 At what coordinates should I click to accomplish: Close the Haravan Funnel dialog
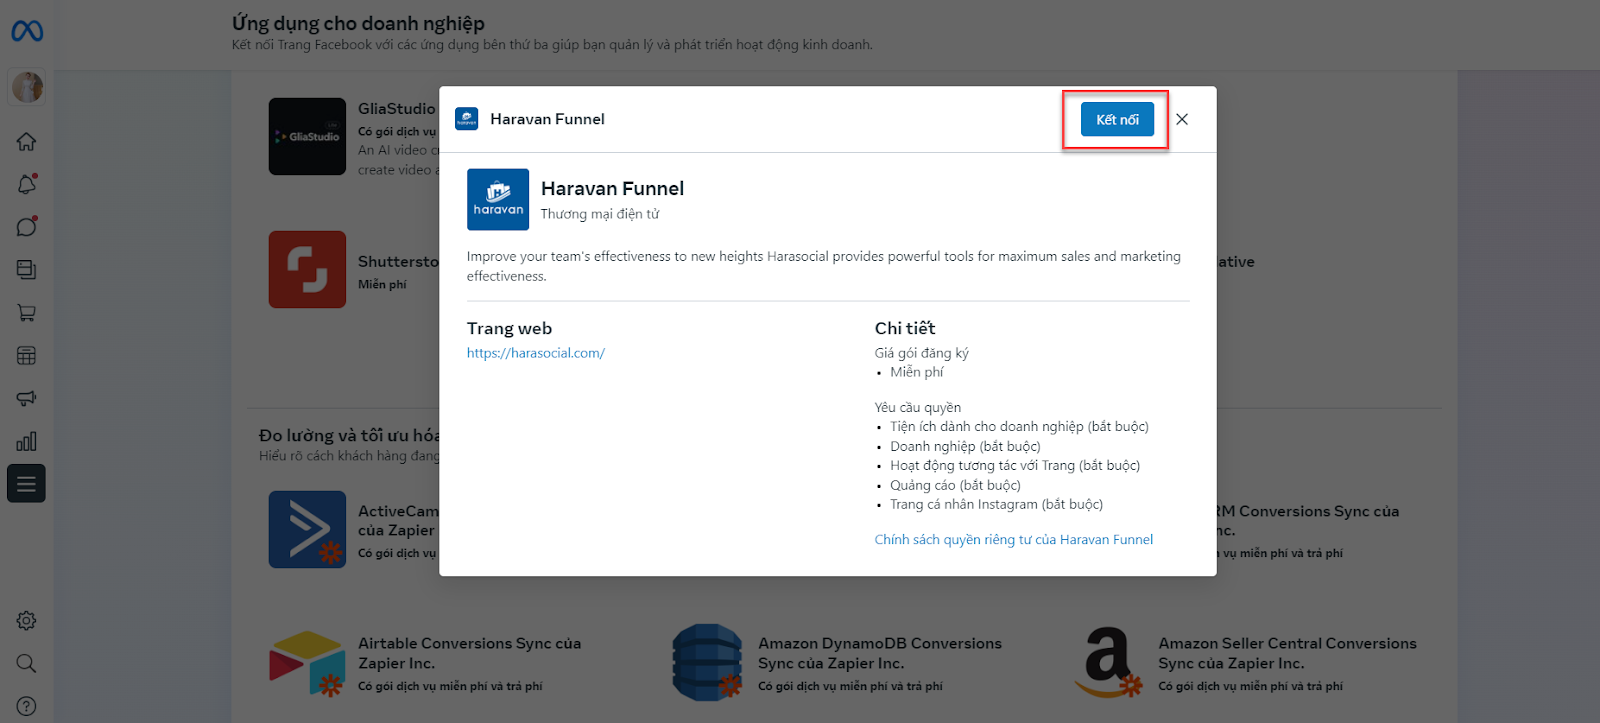point(1182,119)
